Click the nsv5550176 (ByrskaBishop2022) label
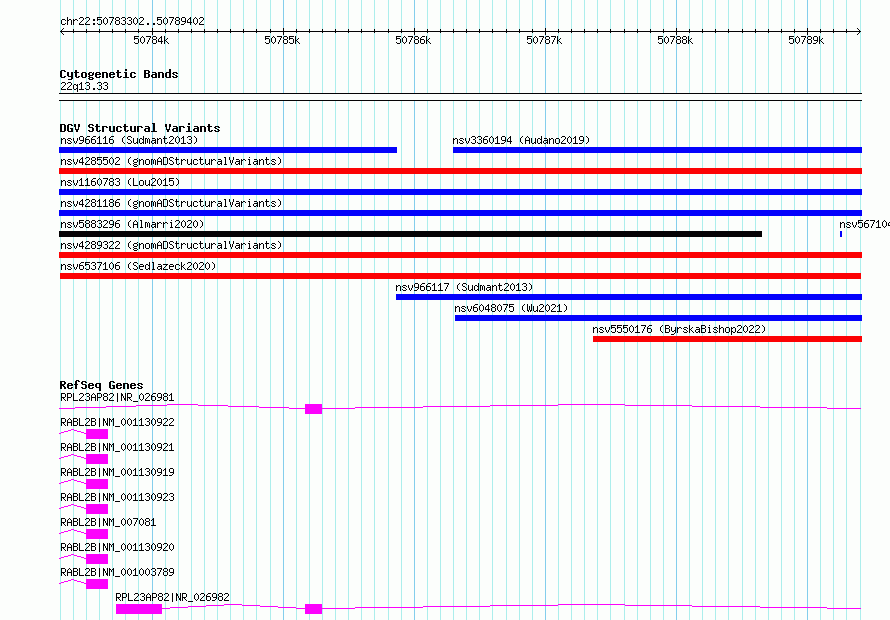Image resolution: width=890 pixels, height=620 pixels. (x=679, y=329)
